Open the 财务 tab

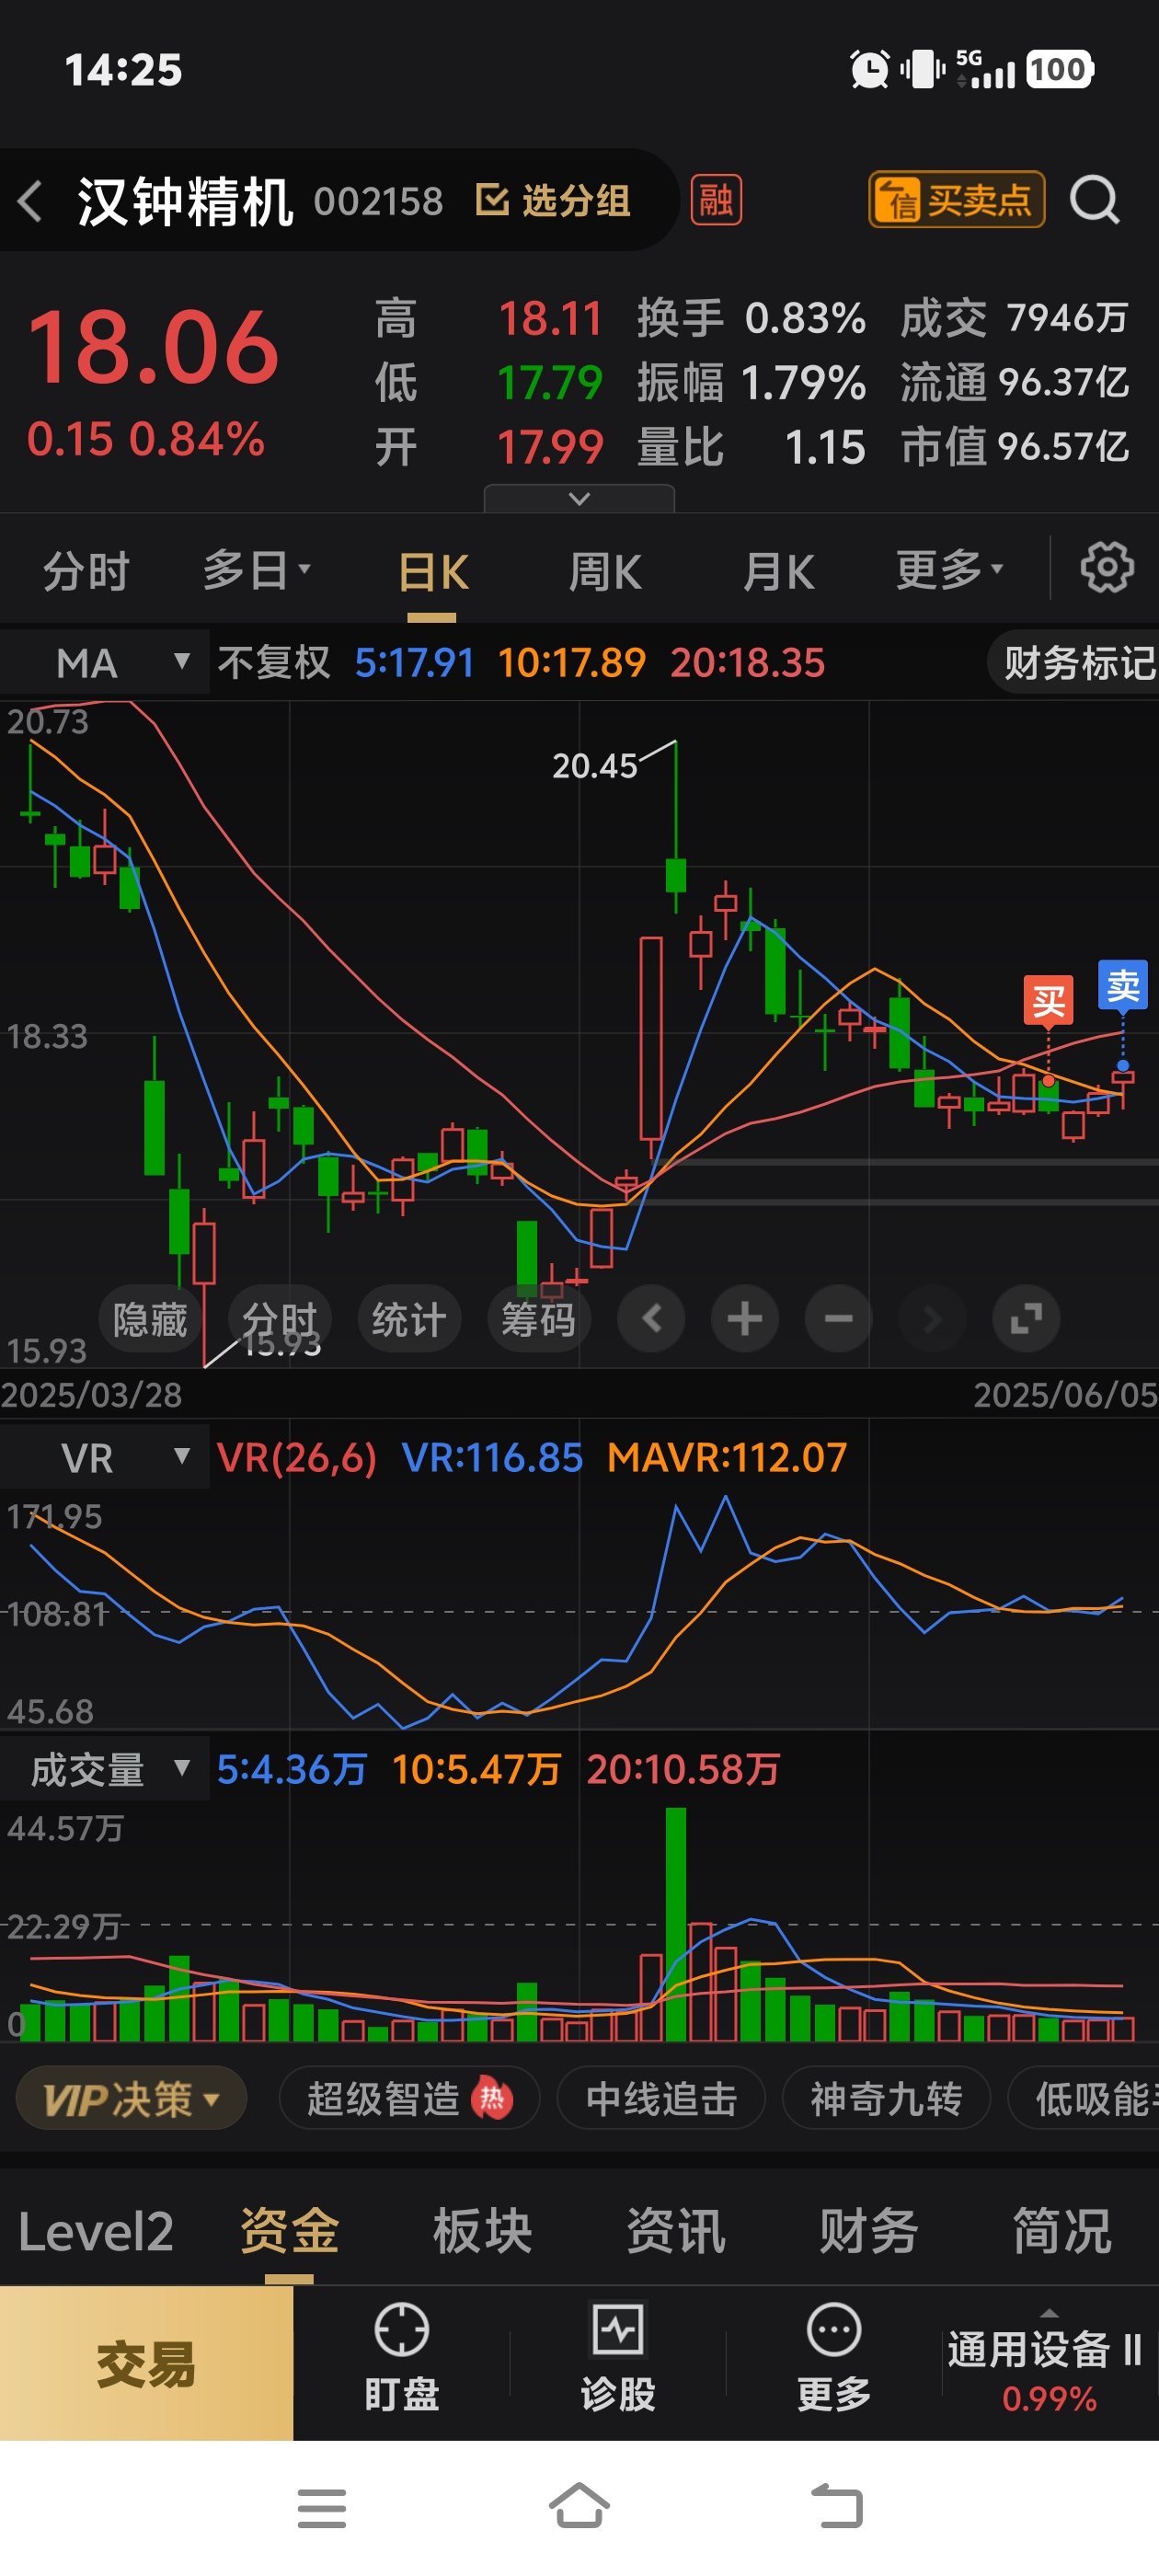[x=868, y=2231]
